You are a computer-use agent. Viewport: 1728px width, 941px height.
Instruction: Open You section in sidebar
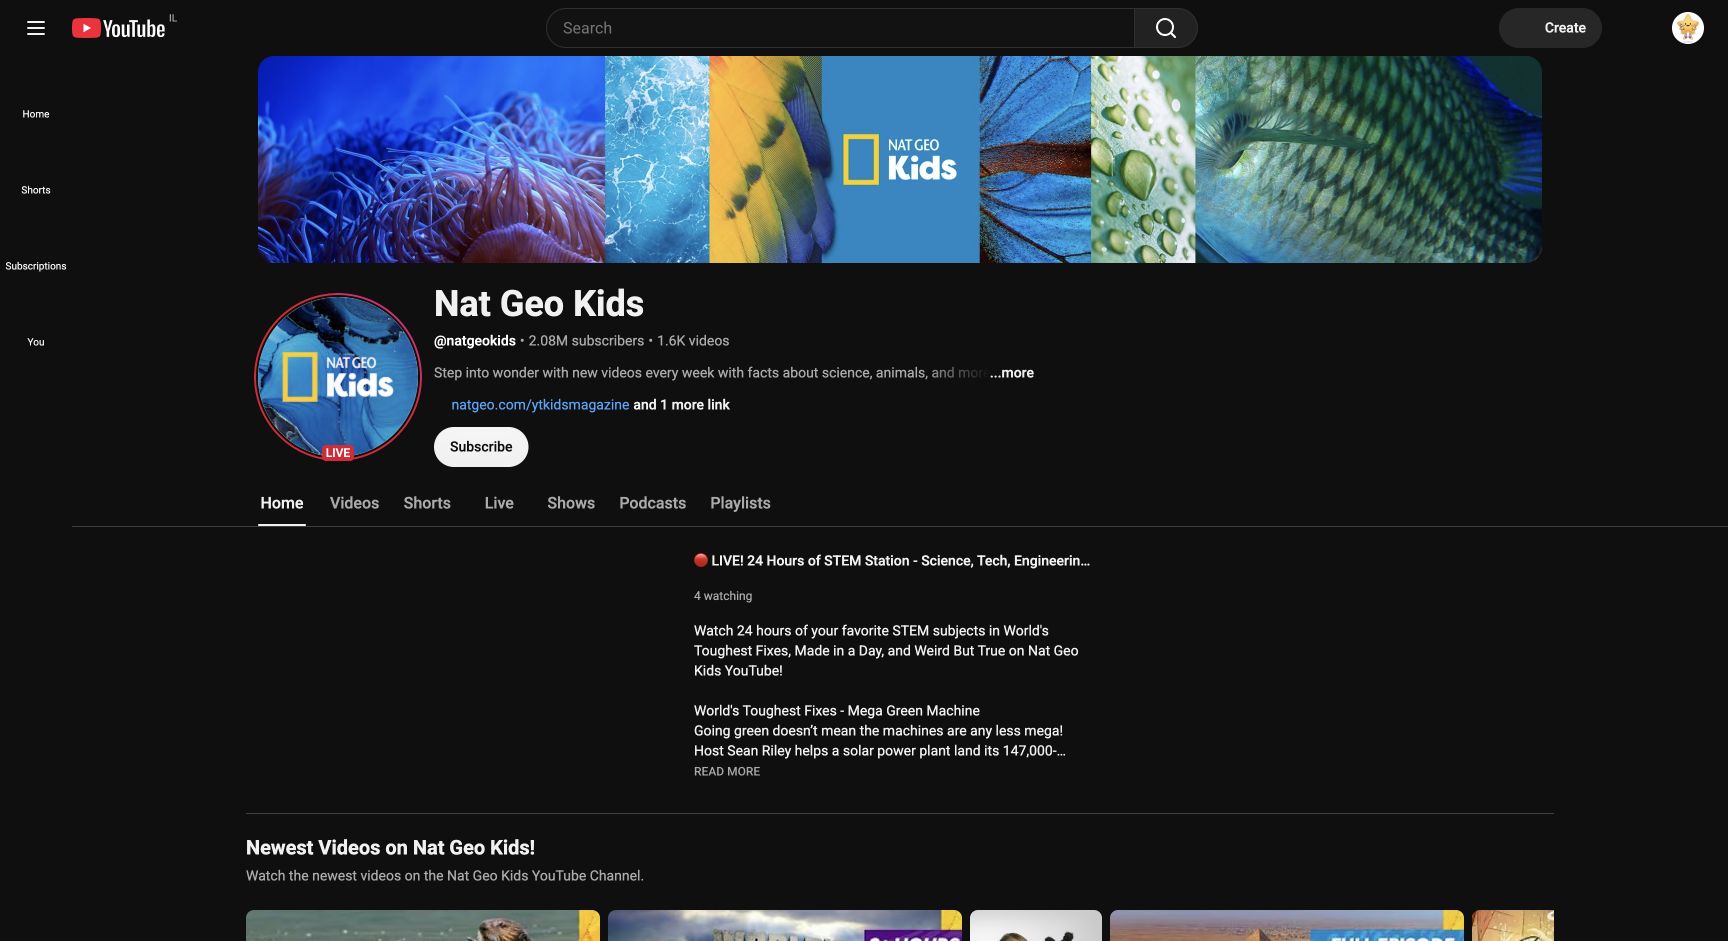(x=36, y=342)
